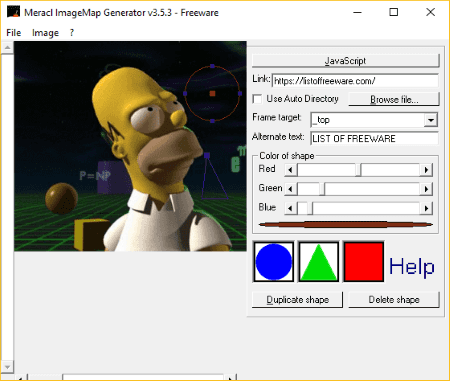Click the Link URL input field
The image size is (450, 381).
click(x=355, y=81)
